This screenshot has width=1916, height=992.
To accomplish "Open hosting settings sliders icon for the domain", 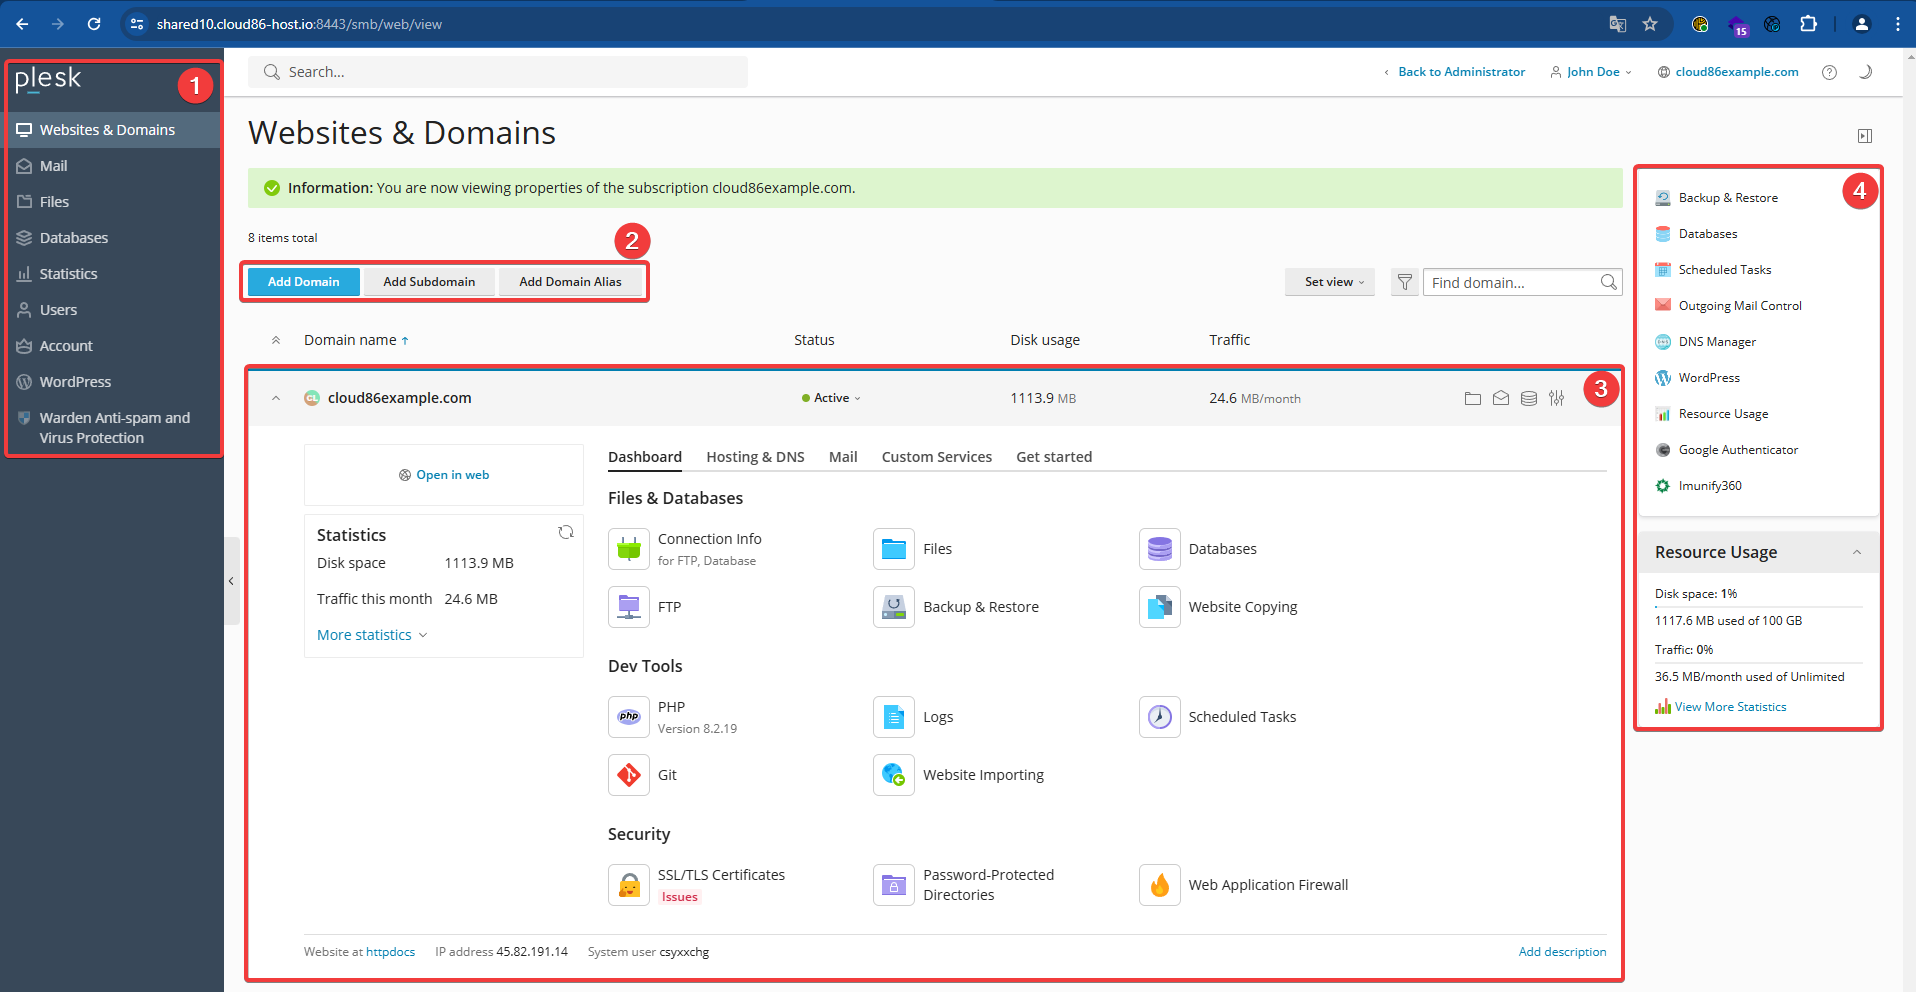I will 1556,397.
